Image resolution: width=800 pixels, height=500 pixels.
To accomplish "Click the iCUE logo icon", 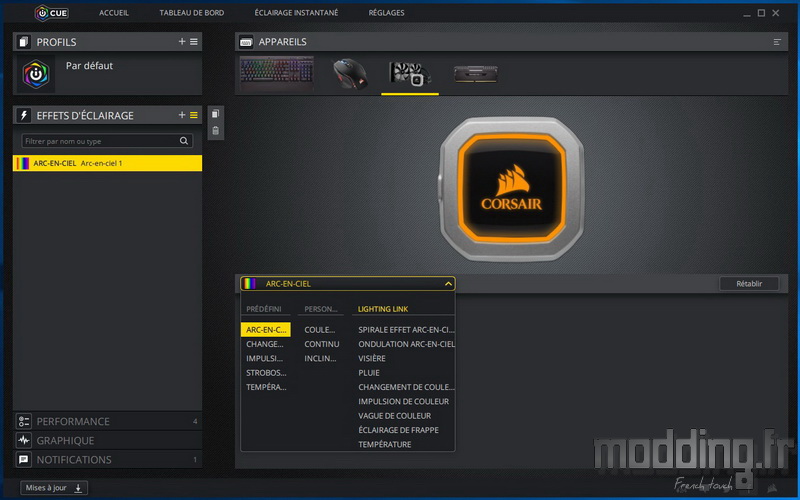I will coord(51,13).
